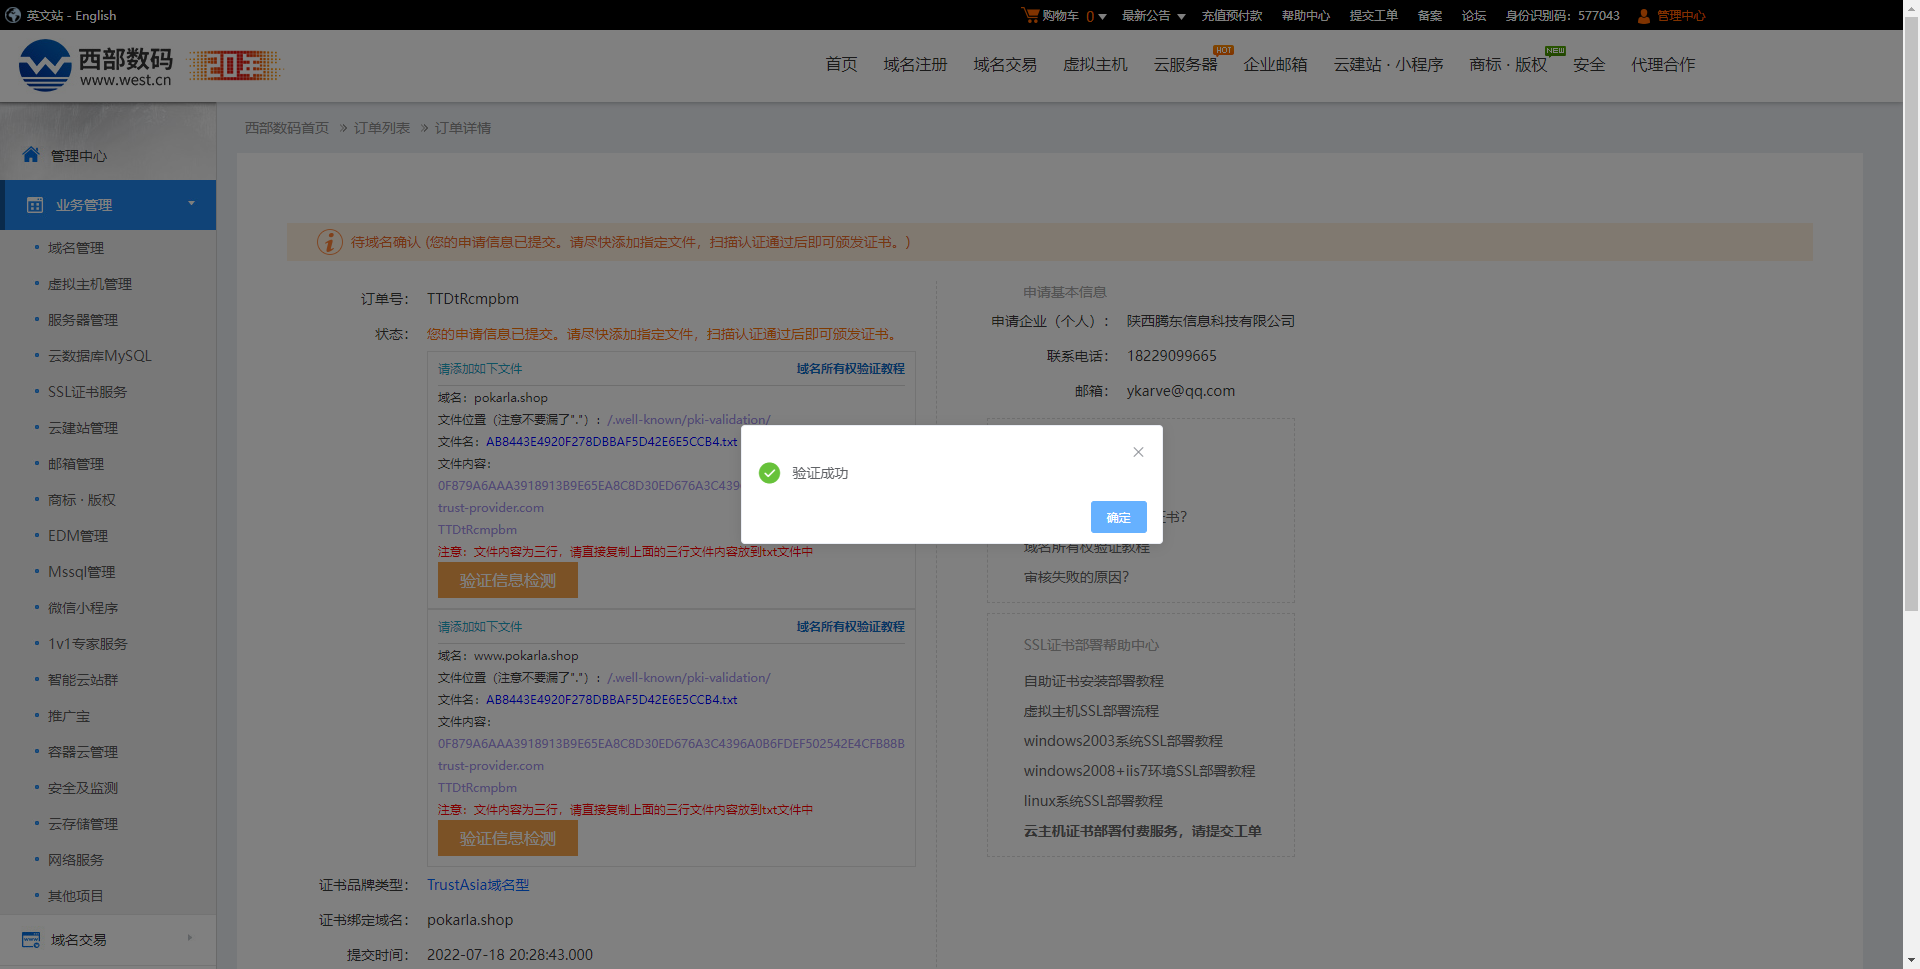Click the West.cn logo
Viewport: 1920px width, 969px height.
(95, 66)
